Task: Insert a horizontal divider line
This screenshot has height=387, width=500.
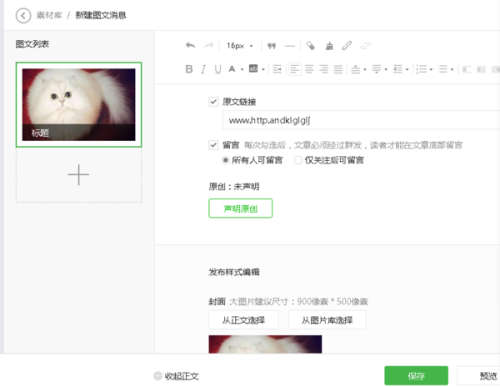Action: tap(290, 46)
